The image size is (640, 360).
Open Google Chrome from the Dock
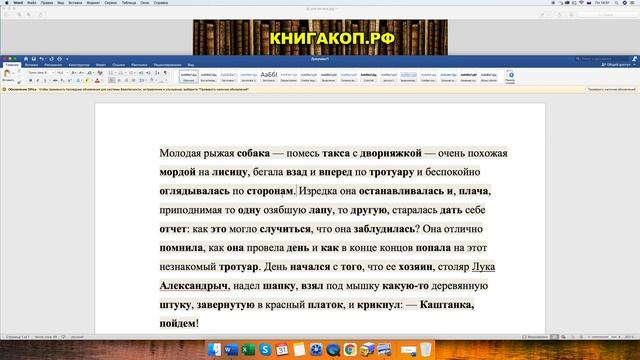pos(350,350)
